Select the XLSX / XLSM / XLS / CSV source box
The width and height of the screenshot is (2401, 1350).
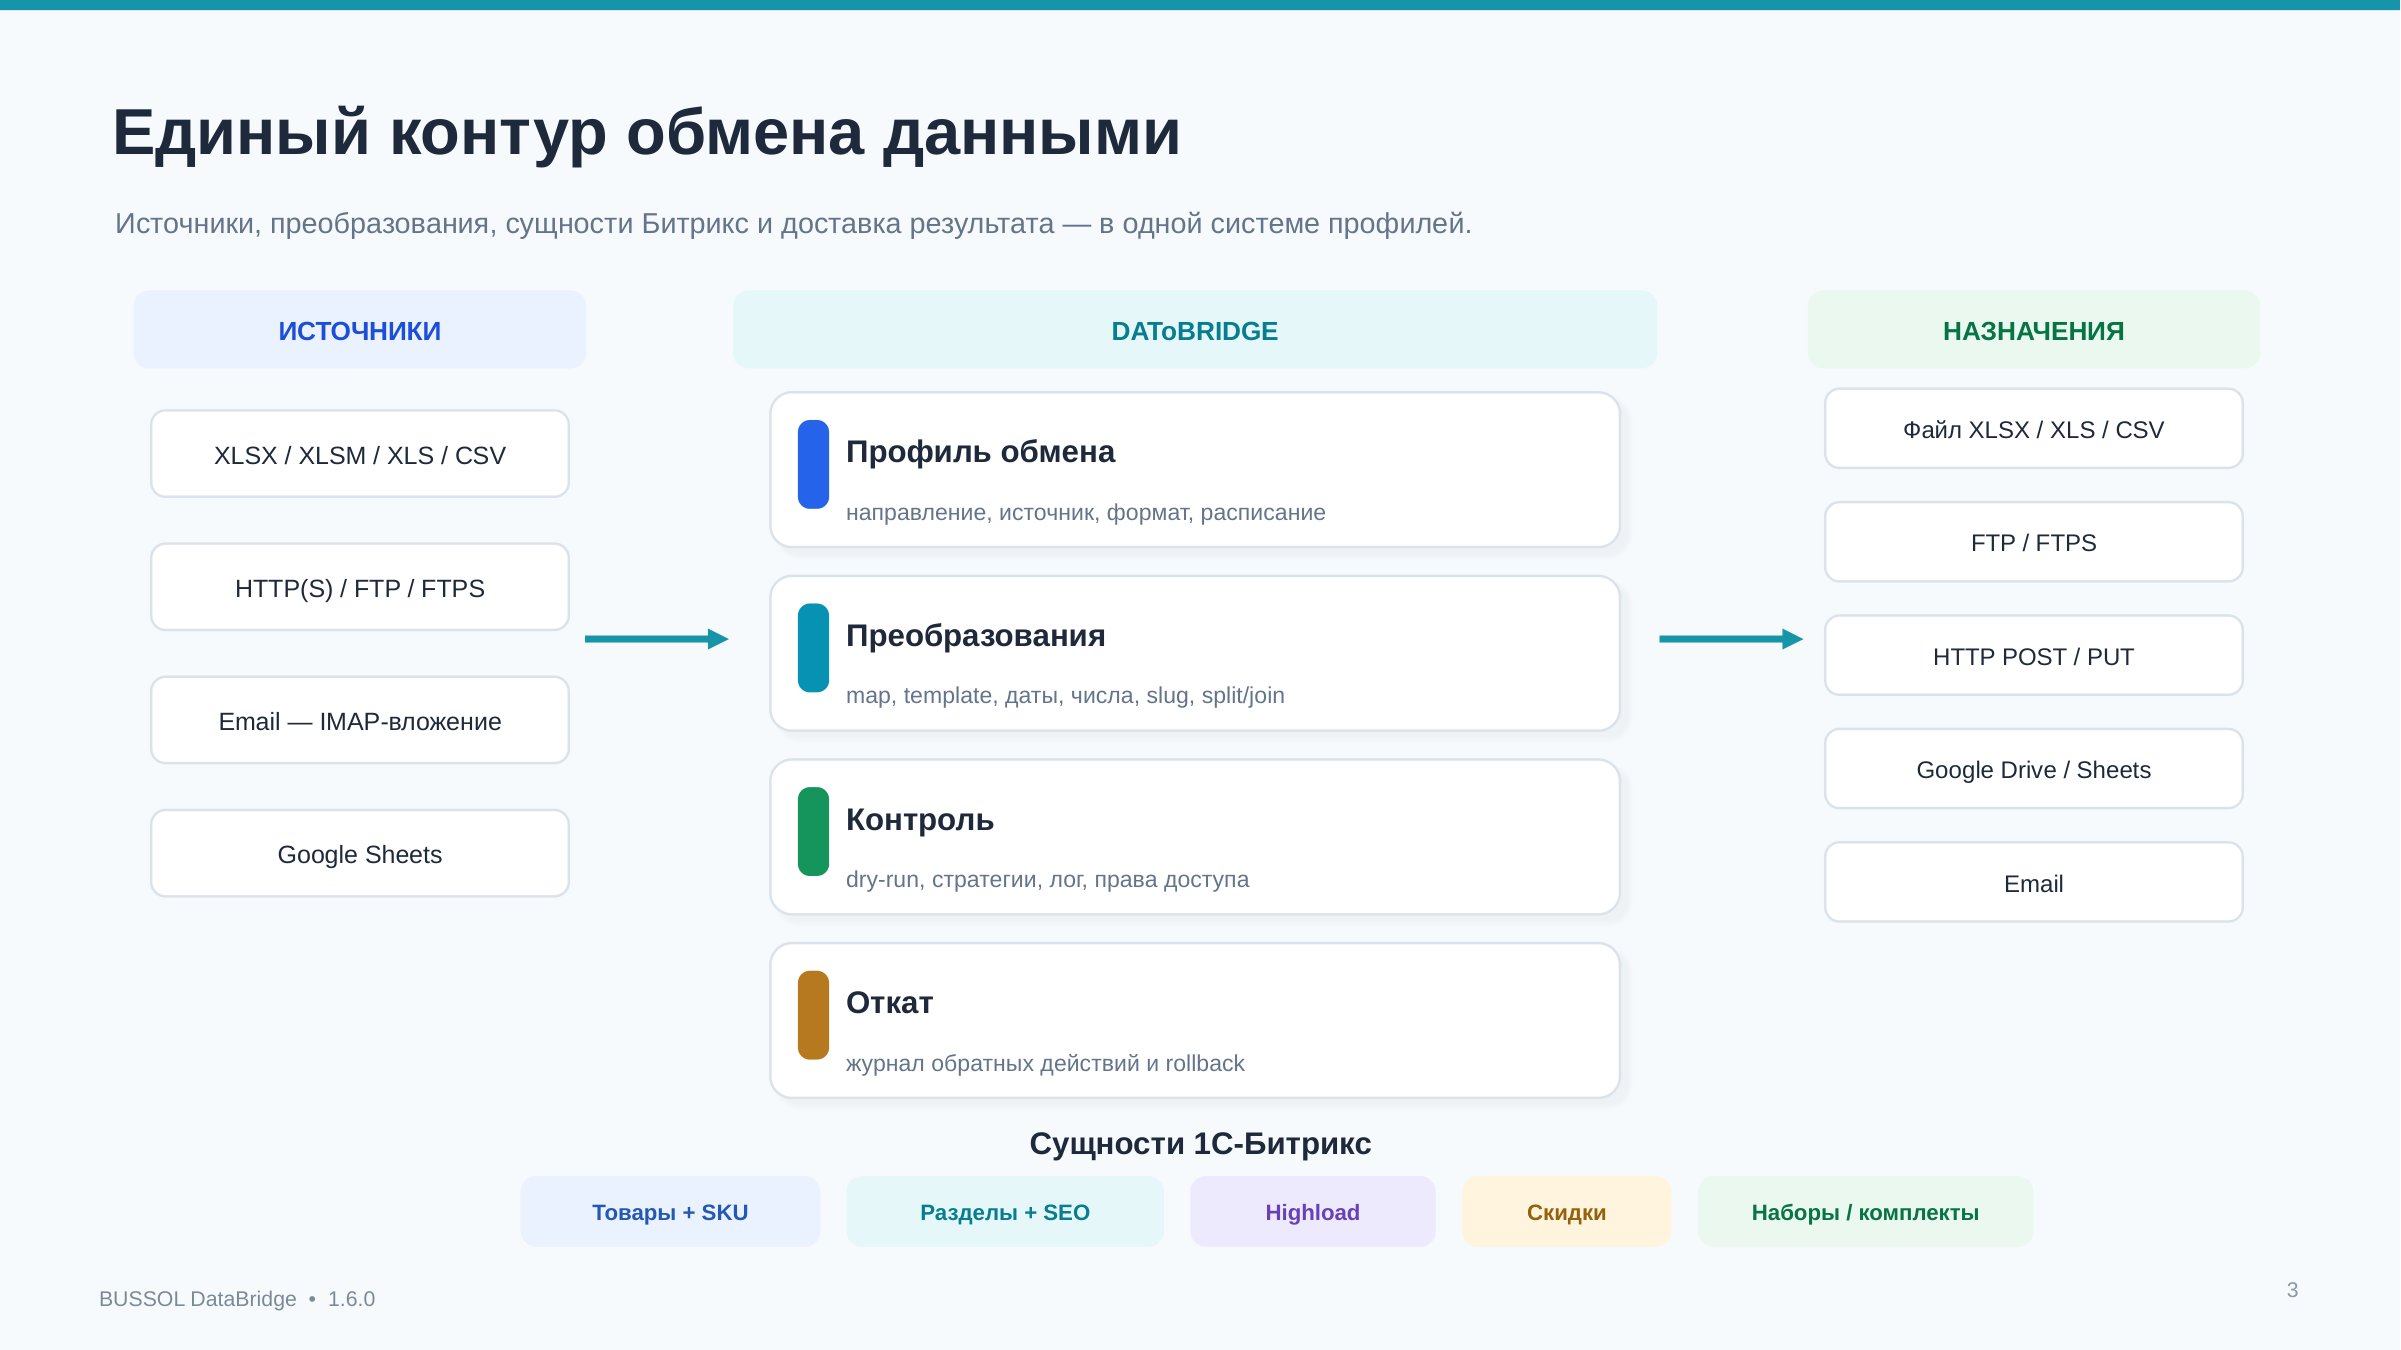[x=360, y=454]
